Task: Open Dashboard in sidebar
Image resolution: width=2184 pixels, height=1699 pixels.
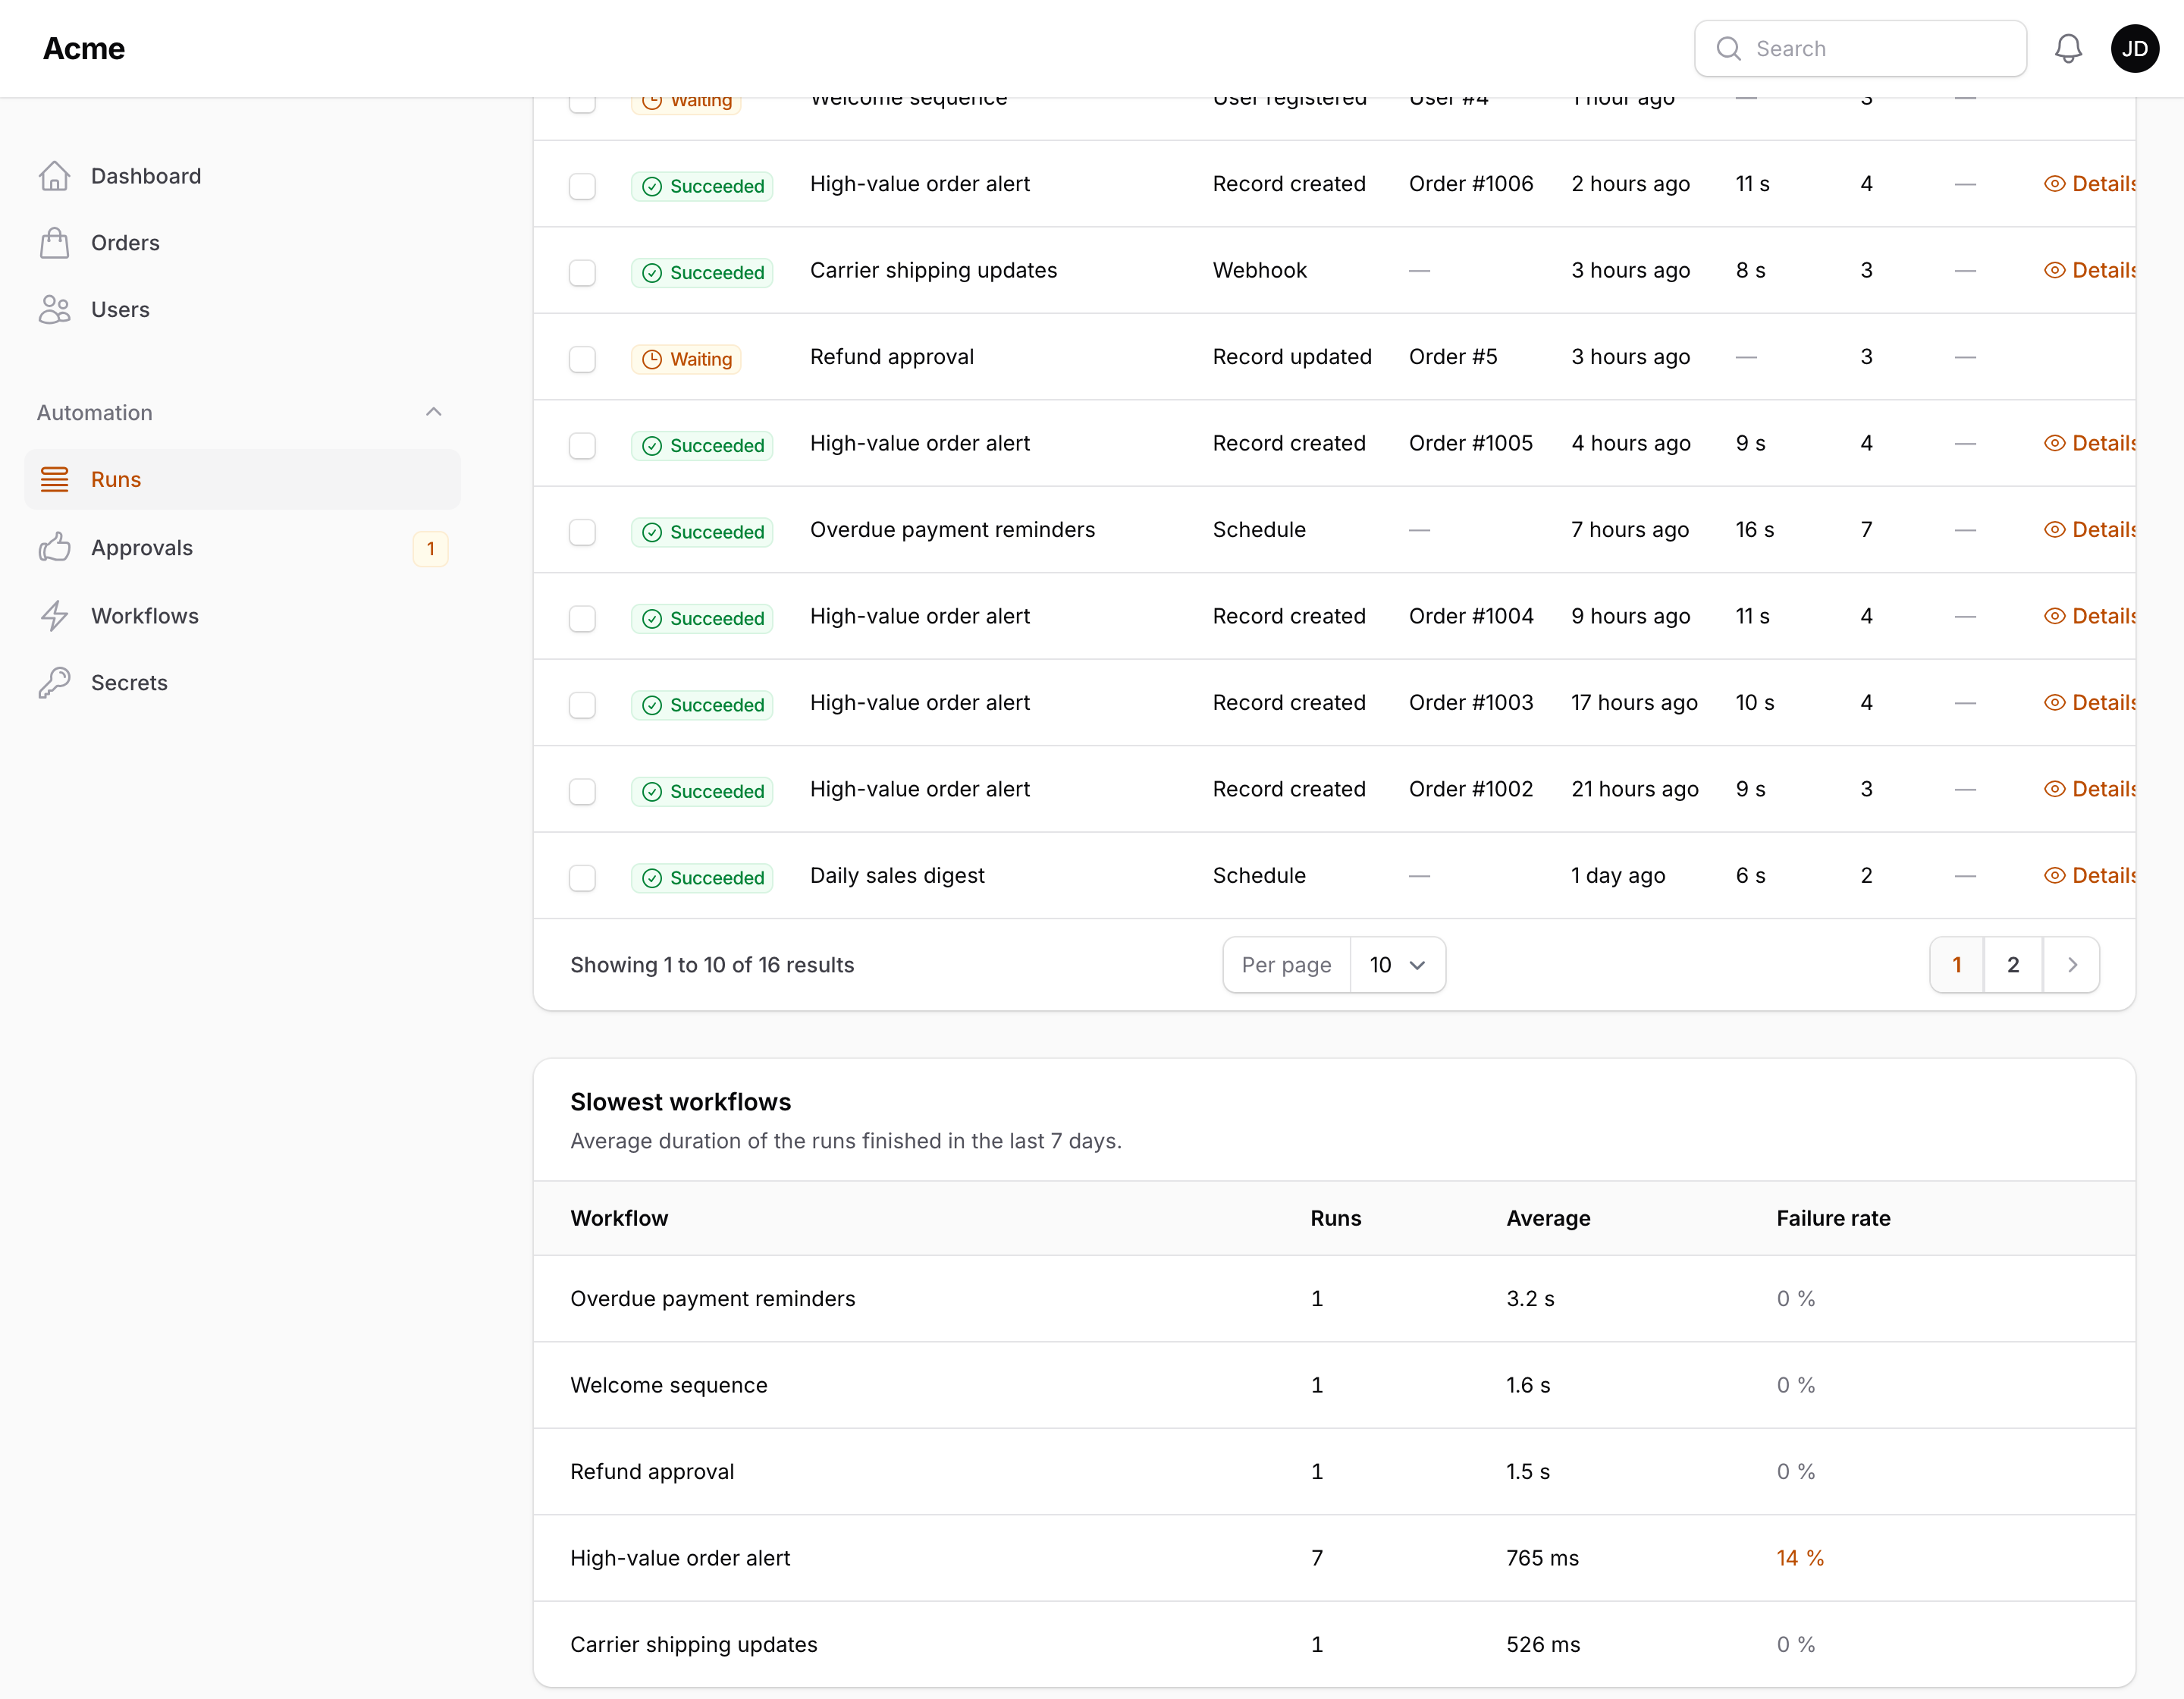Action: (x=242, y=176)
